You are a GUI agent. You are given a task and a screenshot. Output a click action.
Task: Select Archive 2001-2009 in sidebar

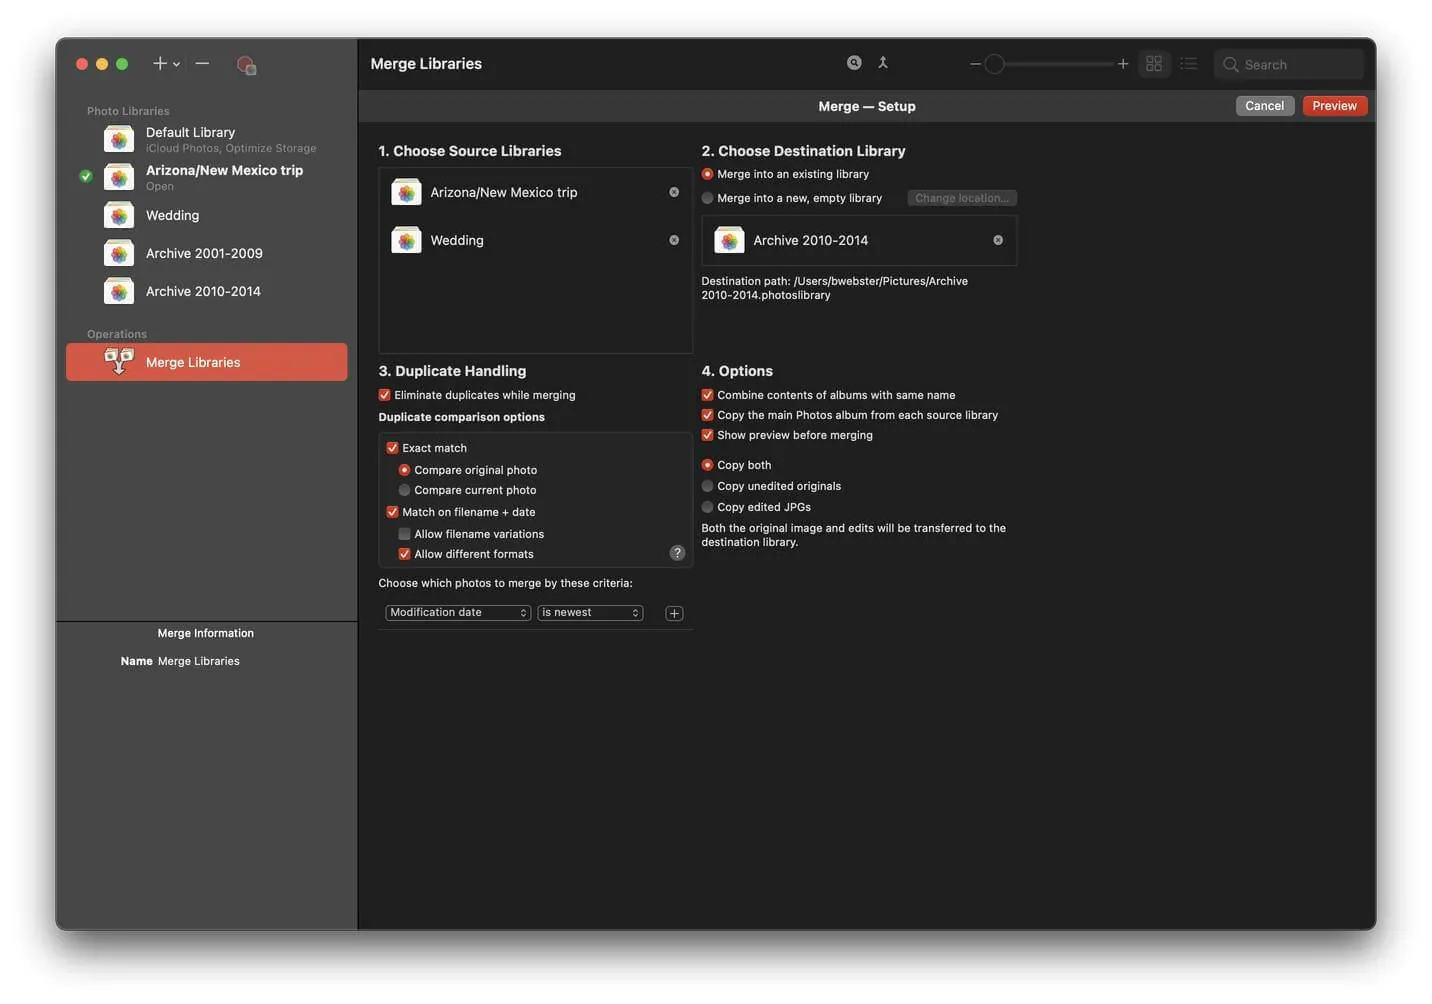pyautogui.click(x=206, y=253)
